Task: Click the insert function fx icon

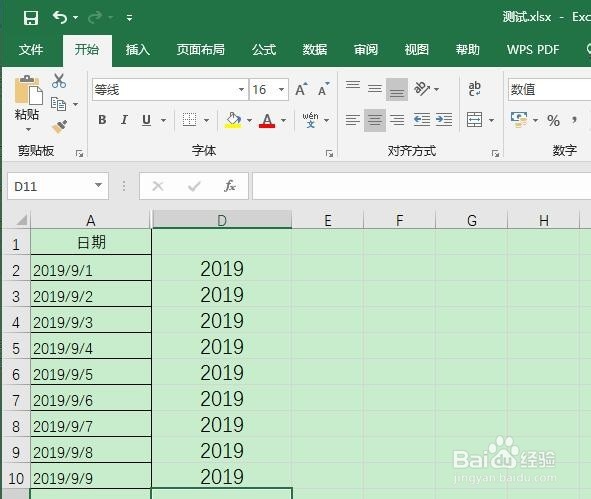Action: [x=230, y=186]
